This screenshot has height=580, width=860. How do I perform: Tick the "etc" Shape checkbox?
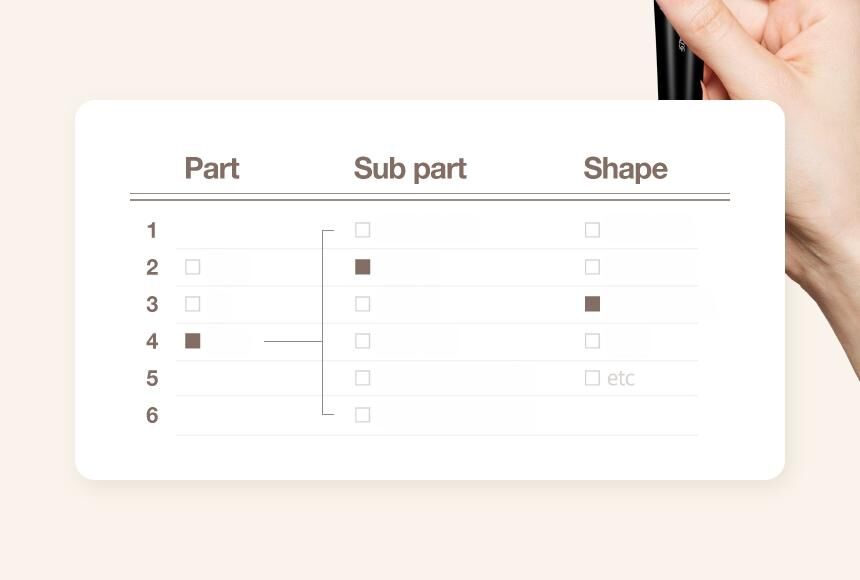[x=592, y=378]
